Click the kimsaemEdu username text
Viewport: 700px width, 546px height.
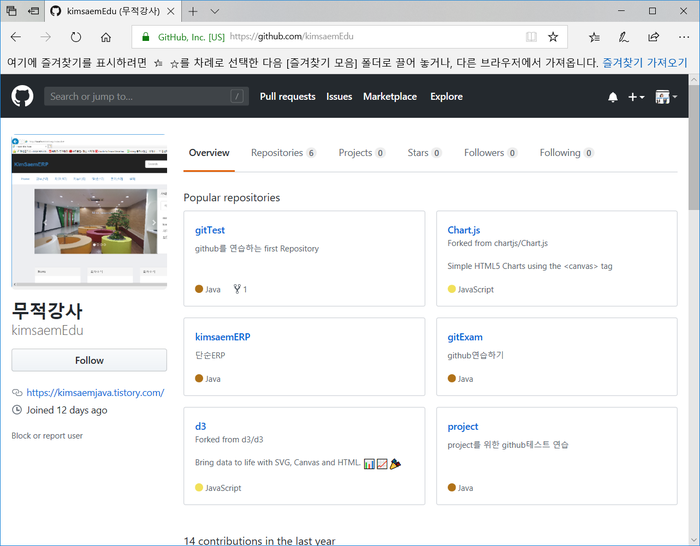tap(47, 330)
